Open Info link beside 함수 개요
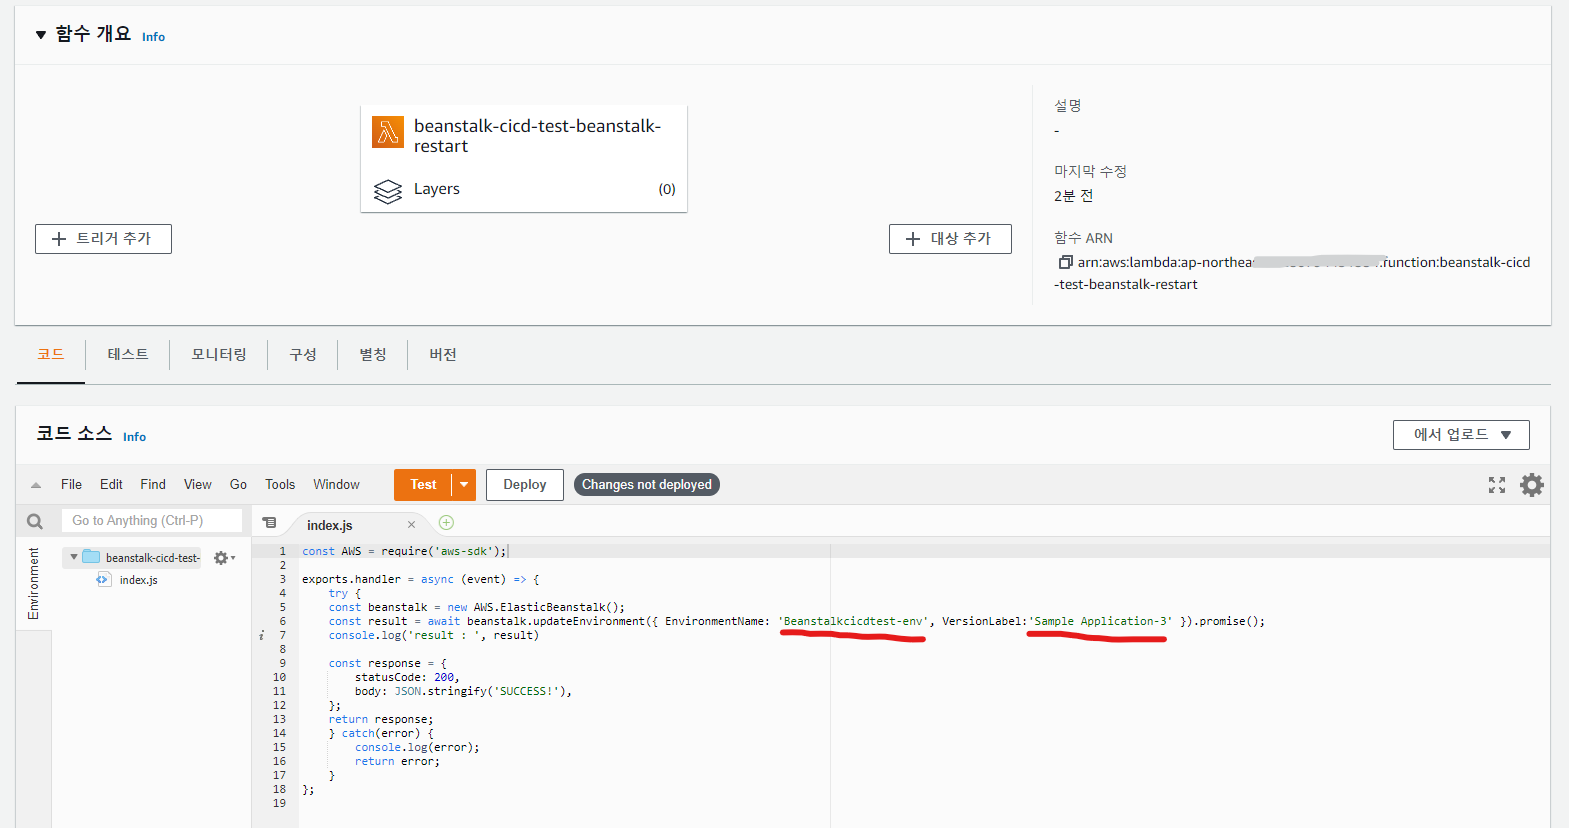The height and width of the screenshot is (828, 1569). tap(153, 37)
